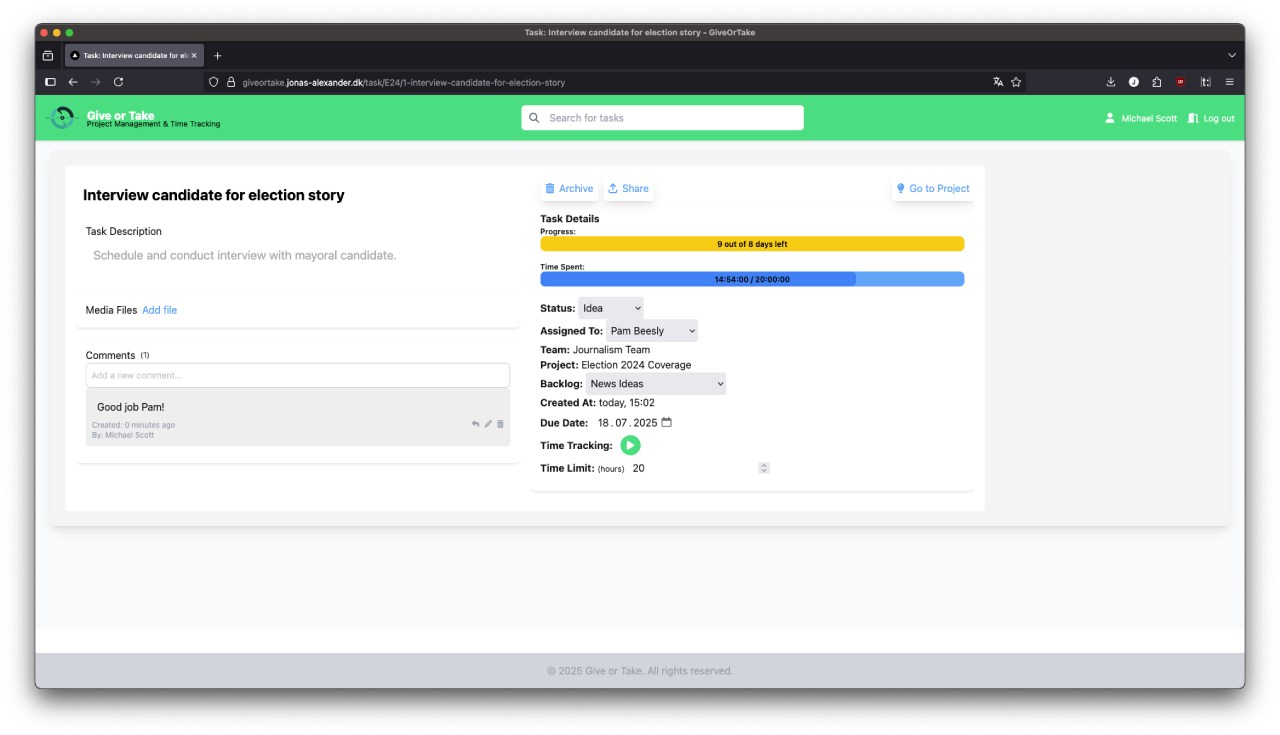Start time tracking with the play button
The width and height of the screenshot is (1280, 735).
tap(630, 446)
